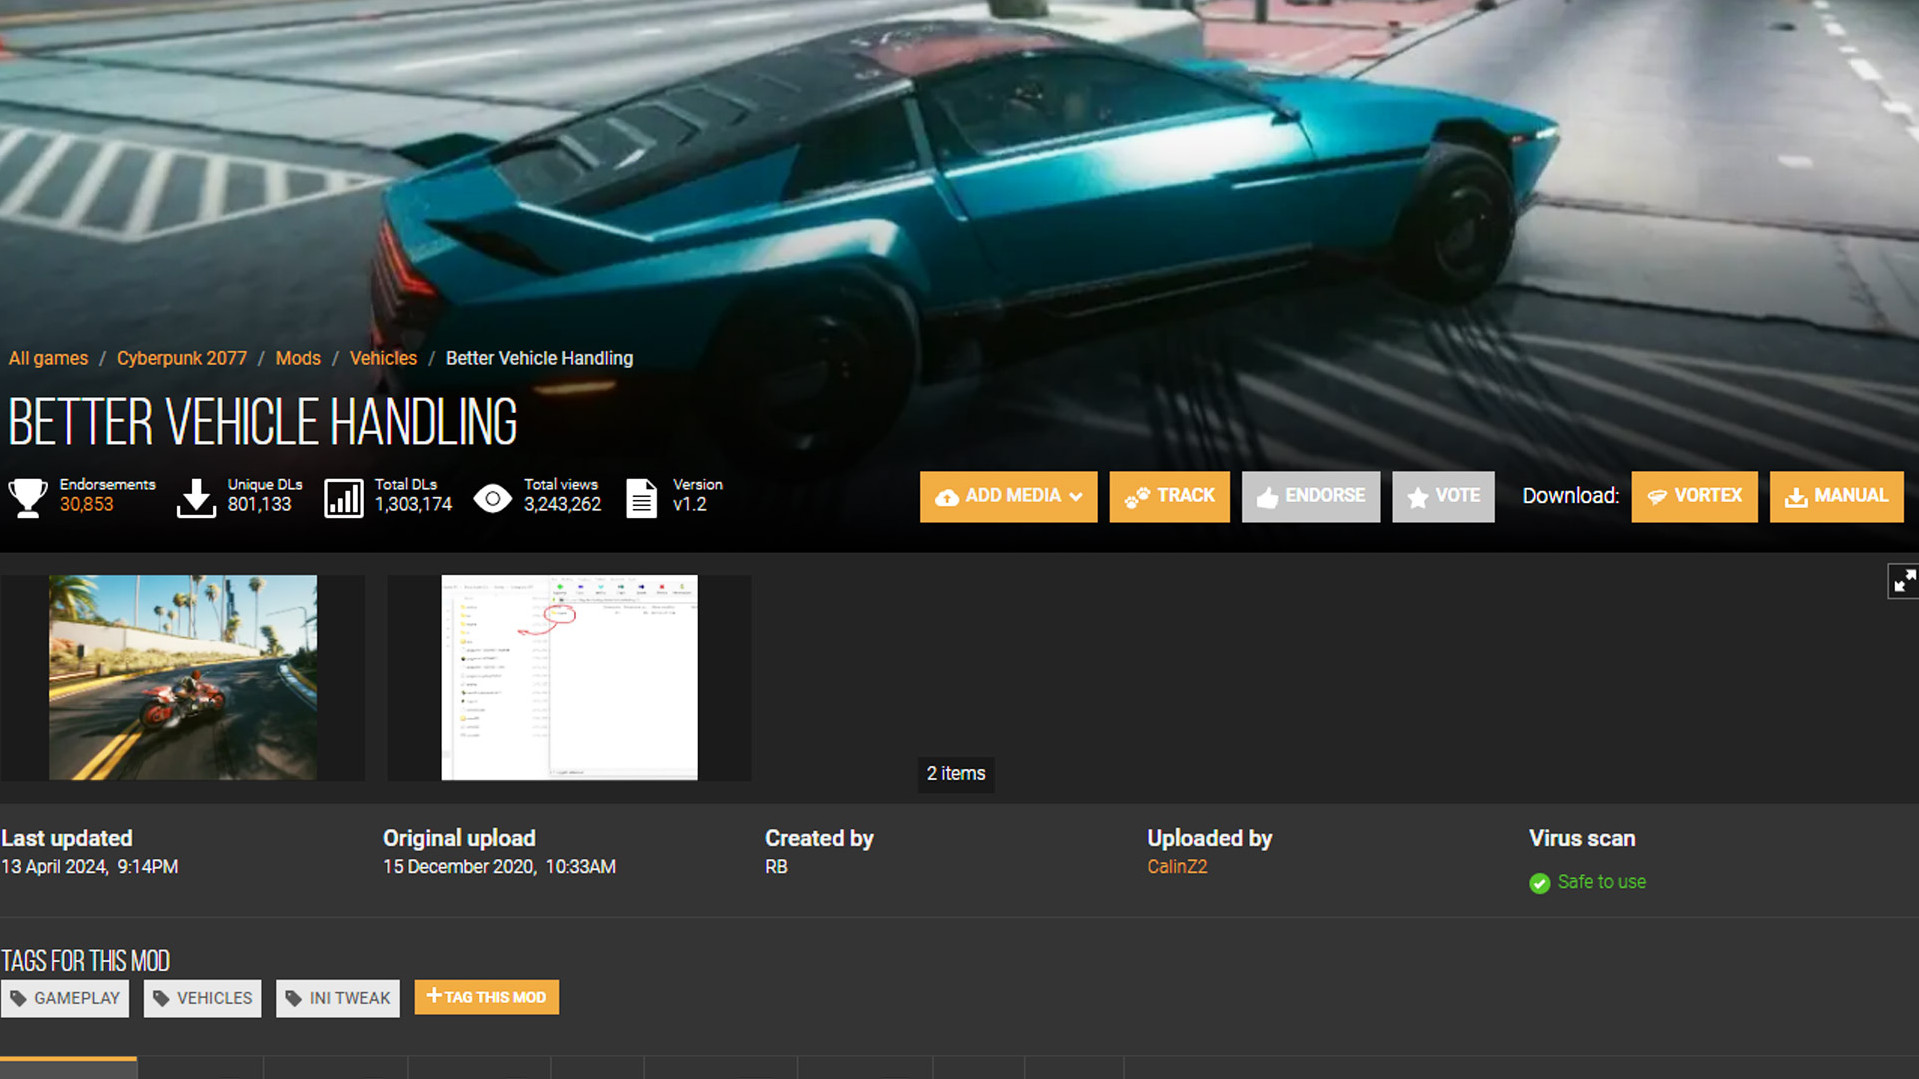Click Tag This Mod button

[x=487, y=997]
